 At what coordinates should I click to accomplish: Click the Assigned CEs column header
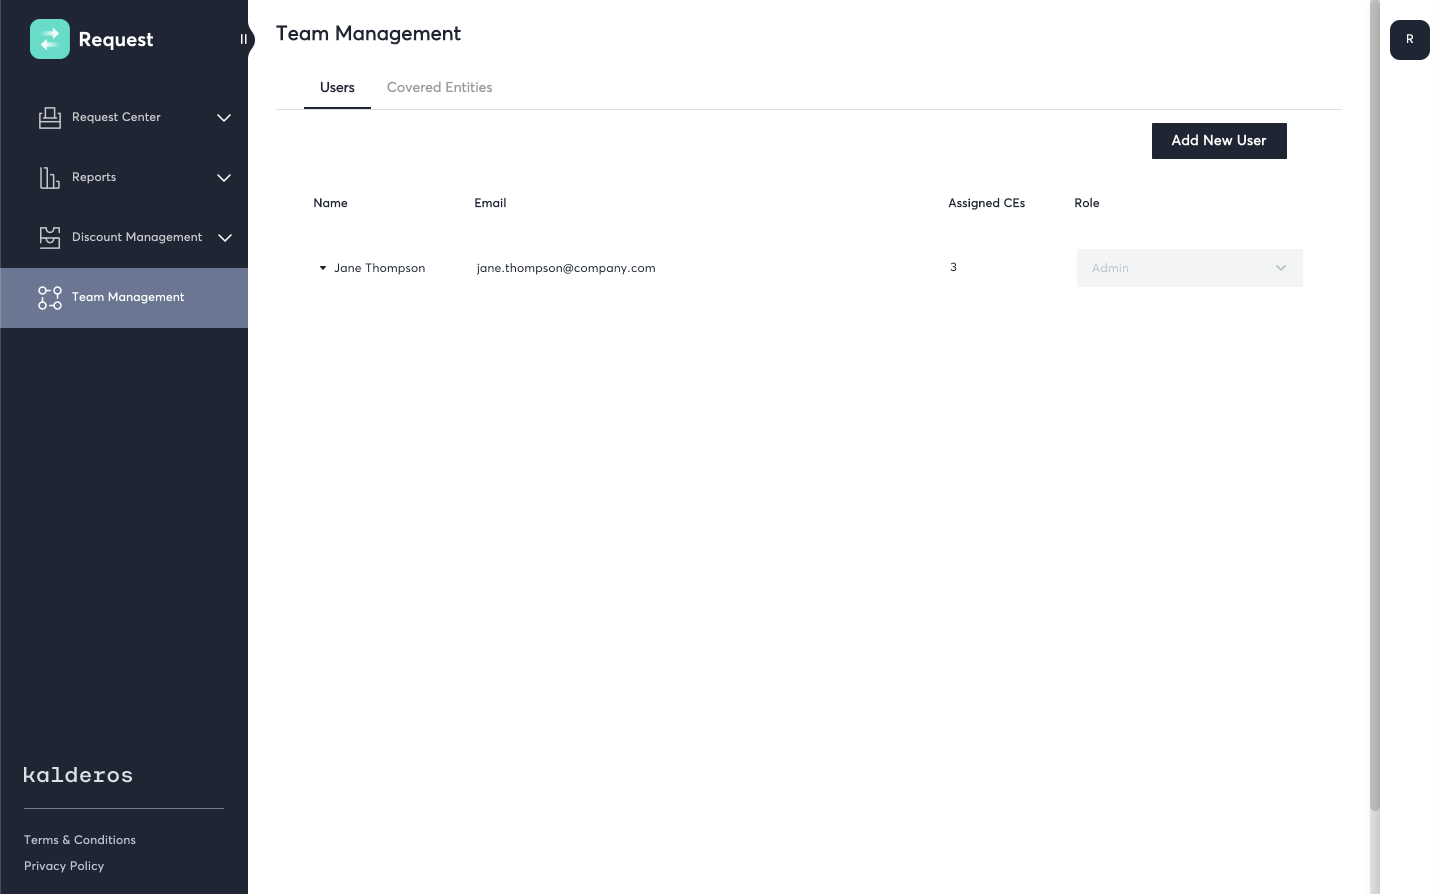tap(986, 203)
